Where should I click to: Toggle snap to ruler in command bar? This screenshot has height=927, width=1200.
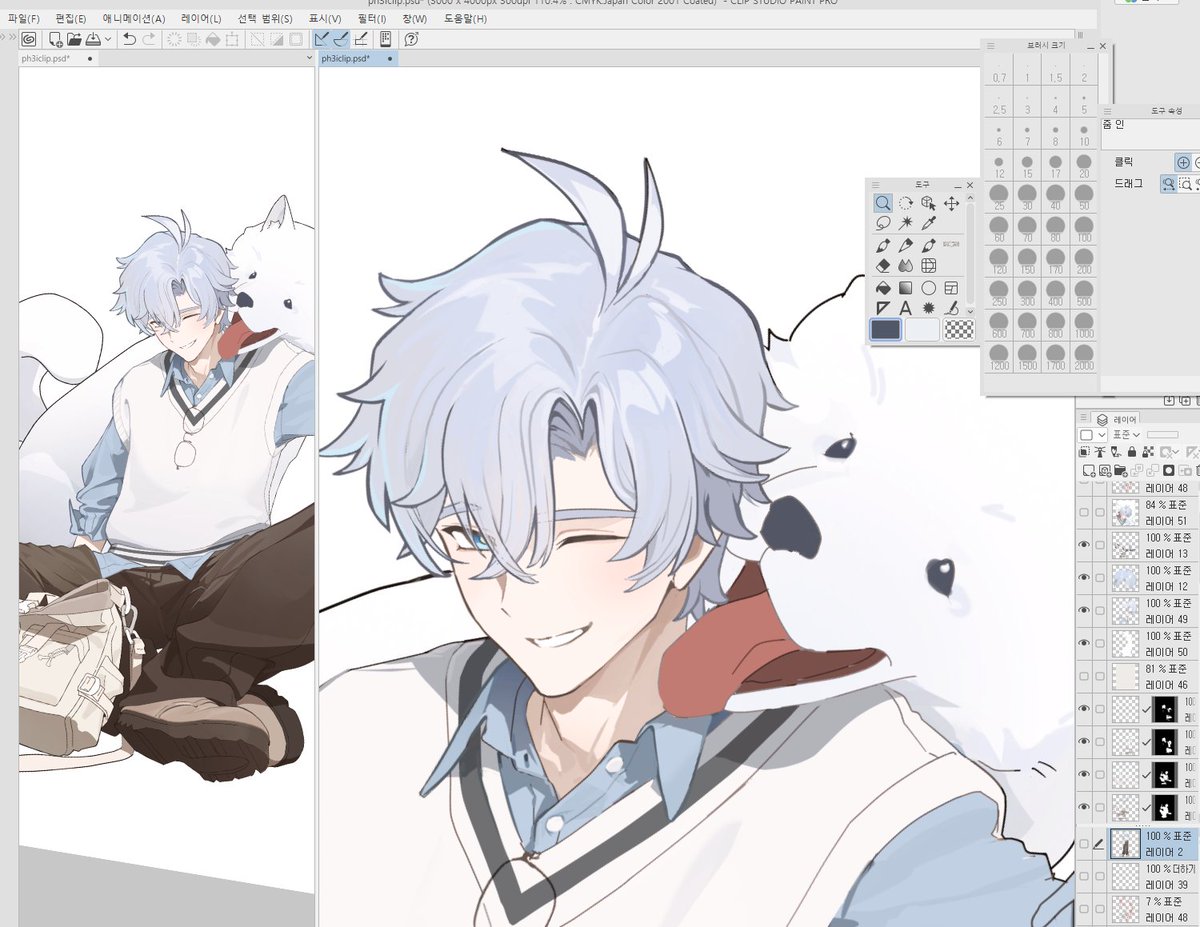(x=322, y=39)
